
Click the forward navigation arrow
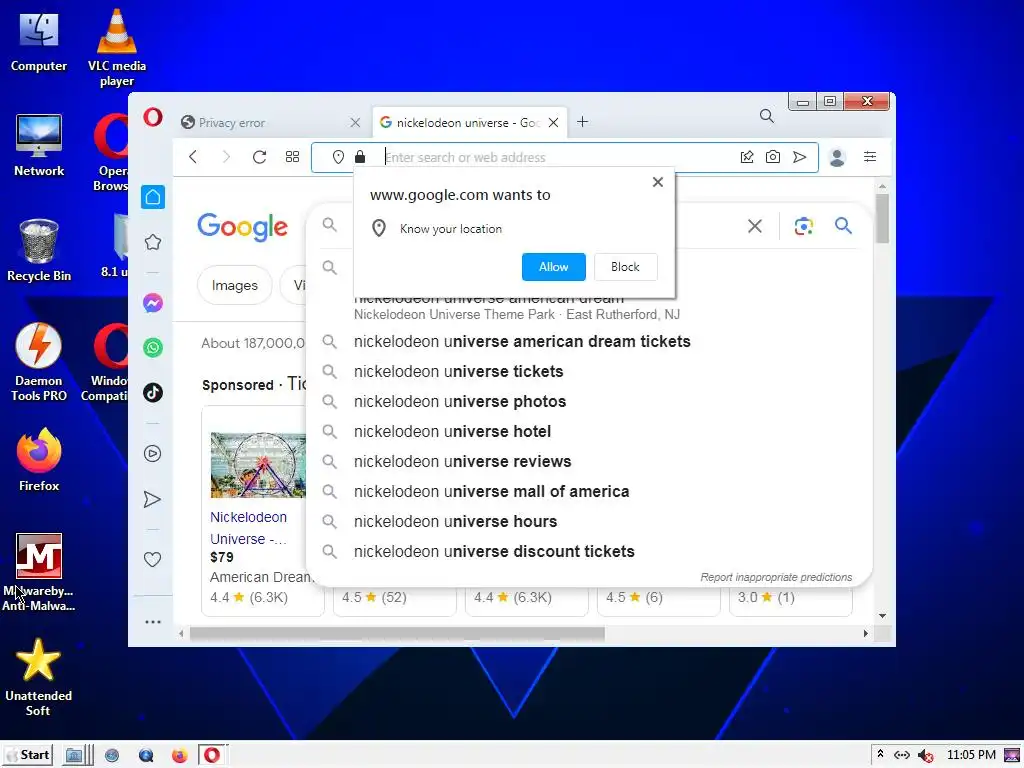point(226,157)
